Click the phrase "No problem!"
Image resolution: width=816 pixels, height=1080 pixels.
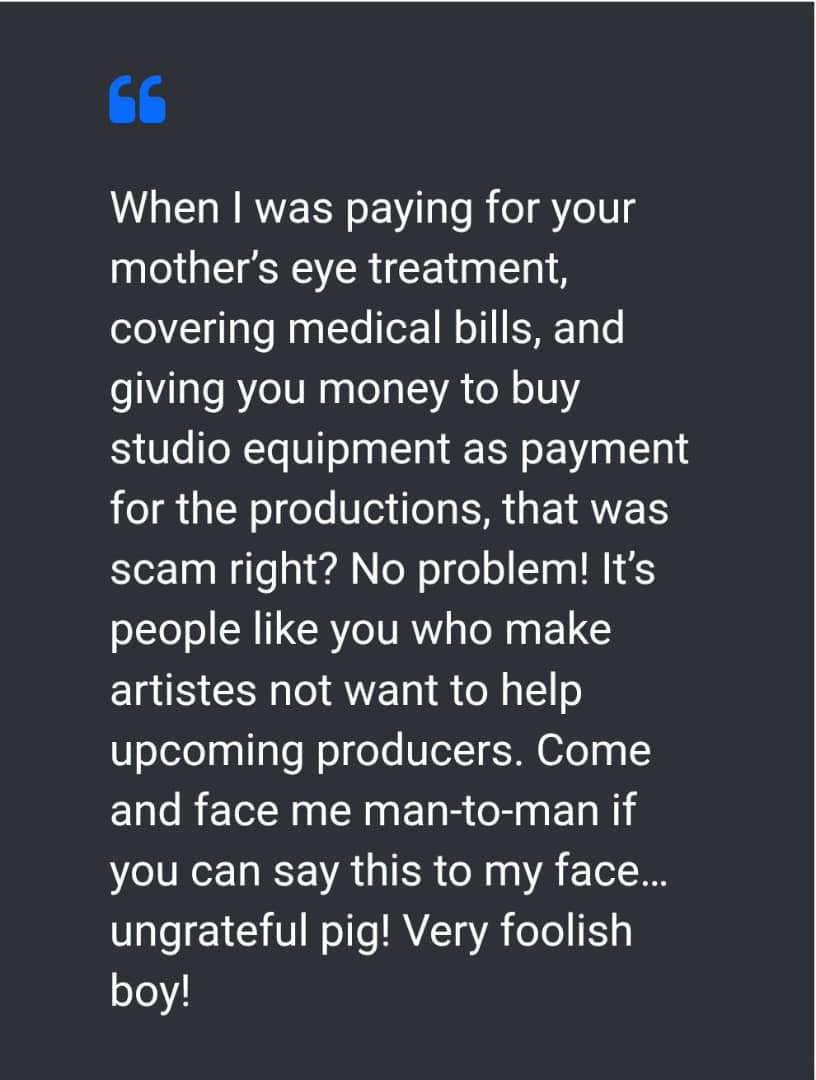coord(470,570)
